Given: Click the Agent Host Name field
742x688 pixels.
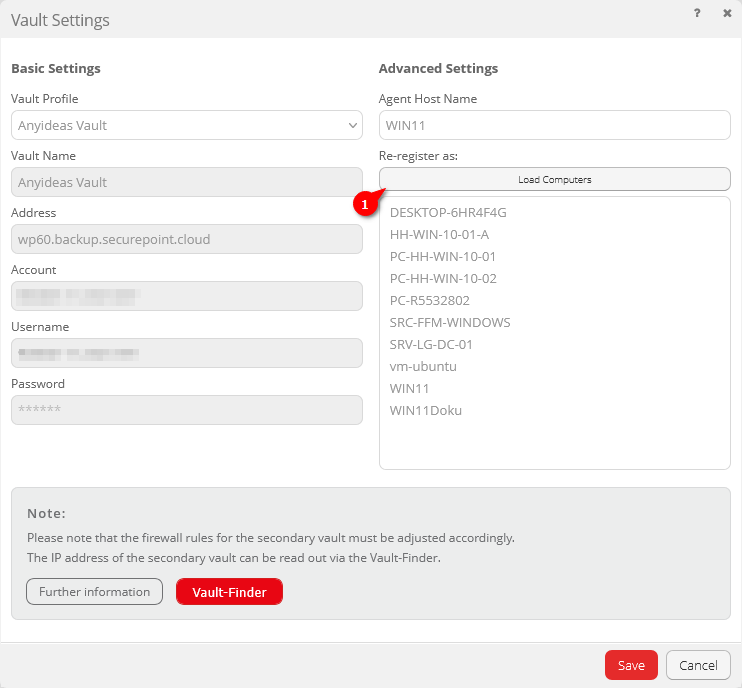Looking at the screenshot, I should (554, 125).
